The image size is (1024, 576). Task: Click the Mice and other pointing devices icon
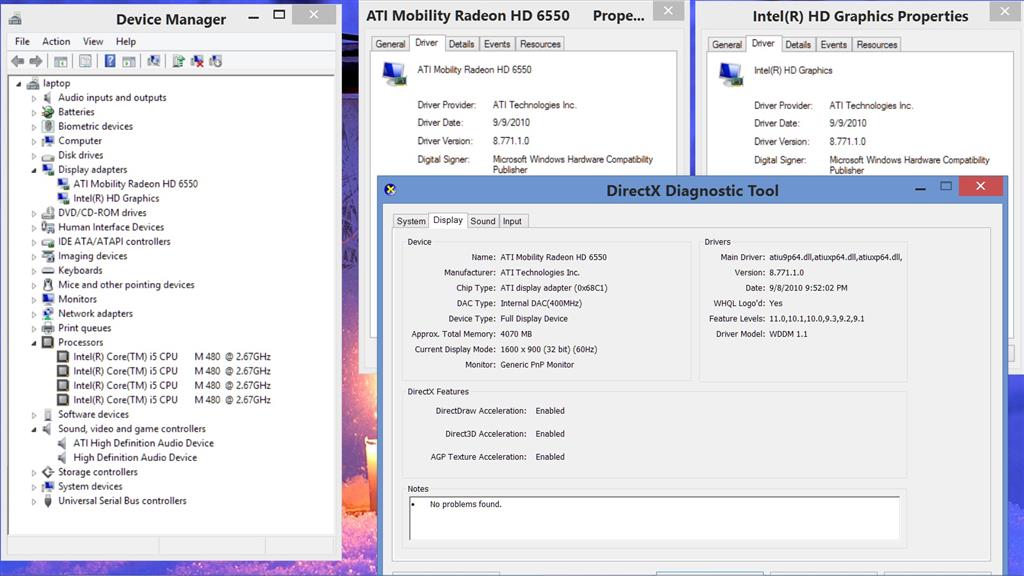48,285
